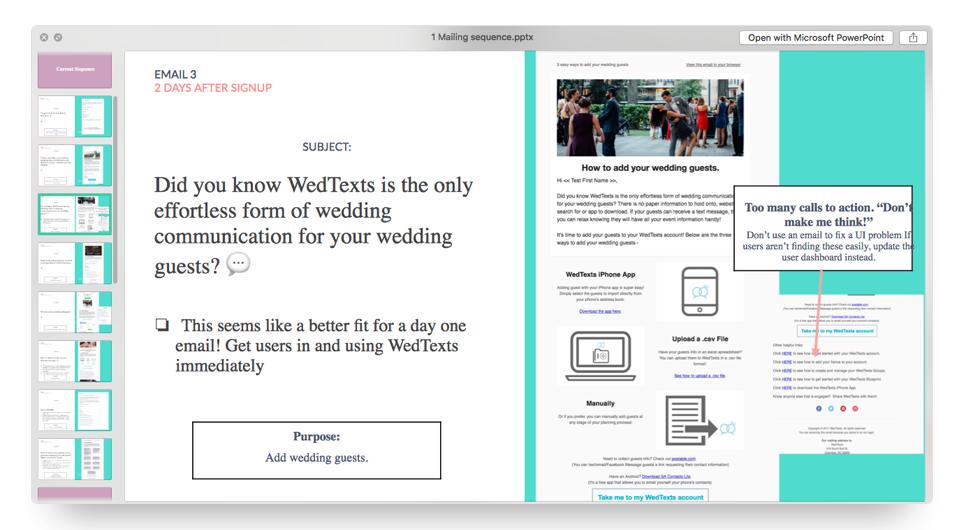Click the Facebook icon in the email footer

click(818, 408)
